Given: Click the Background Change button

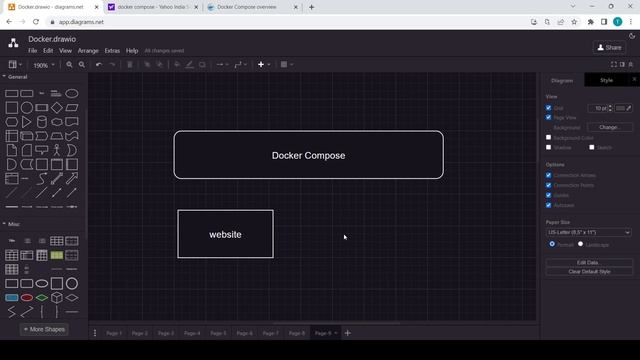Looking at the screenshot, I should coord(609,127).
